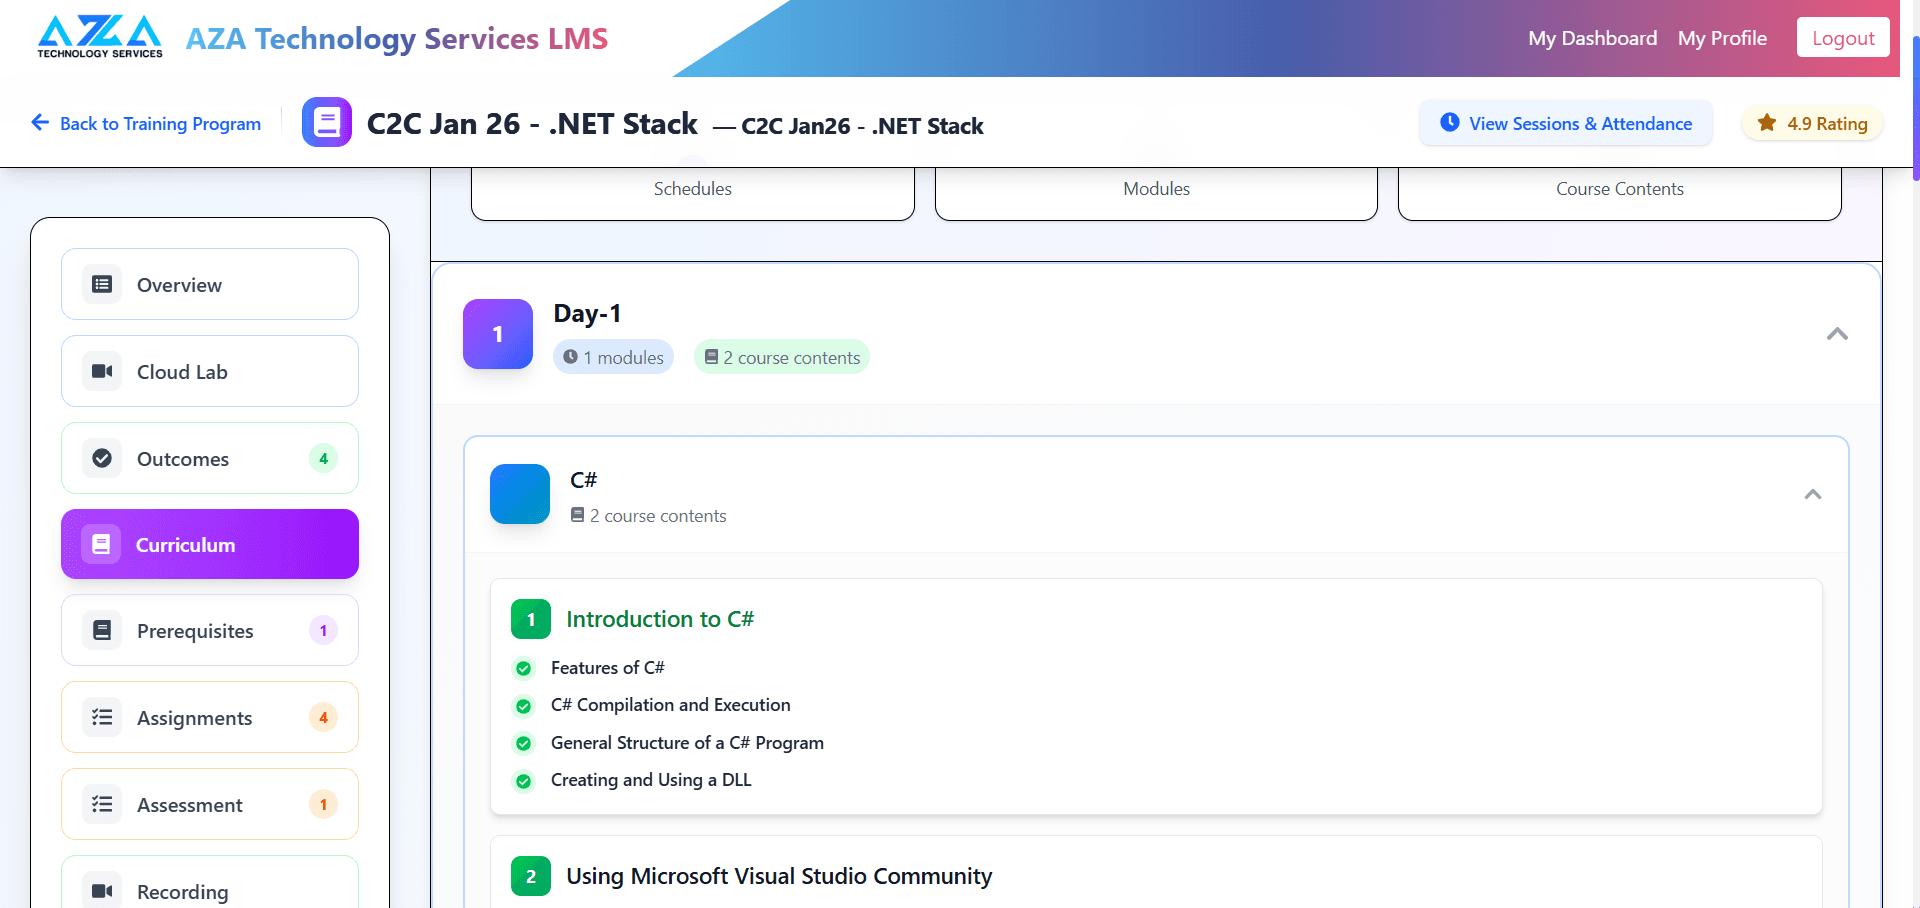
Task: Open the Recording sidebar section
Action: tap(210, 882)
